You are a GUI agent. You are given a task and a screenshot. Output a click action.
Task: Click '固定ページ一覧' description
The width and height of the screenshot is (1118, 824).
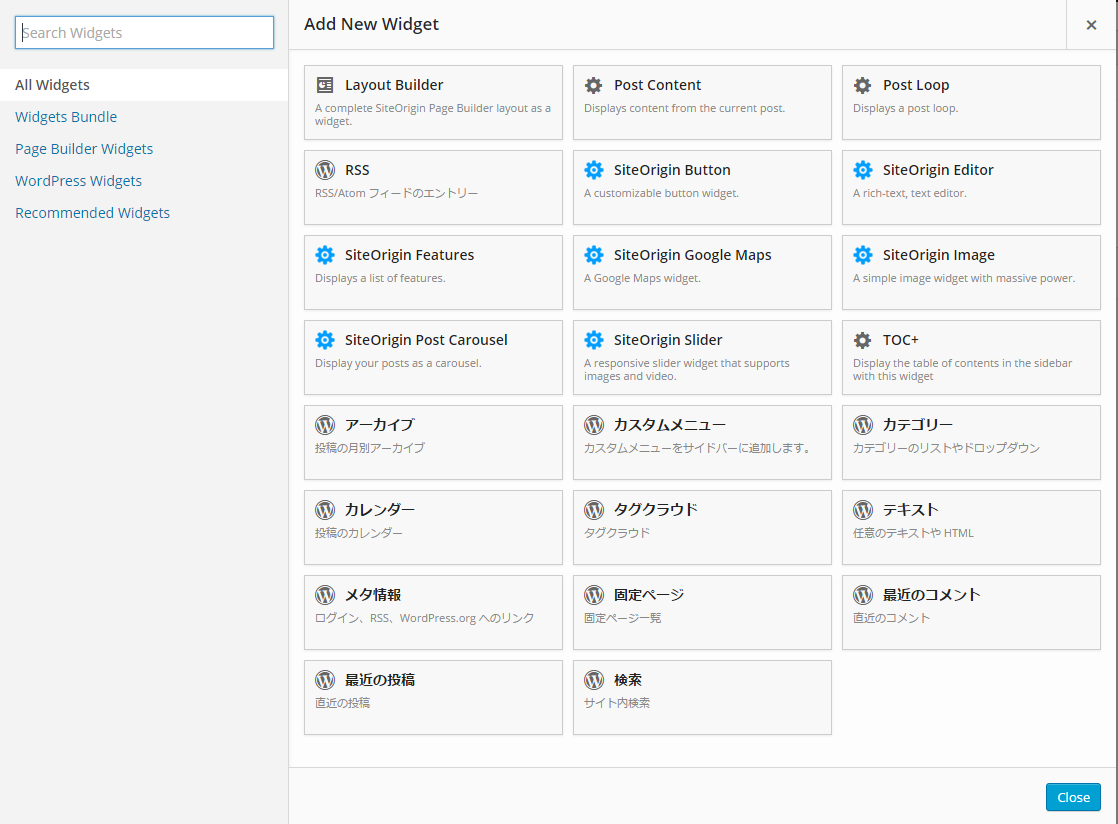[622, 618]
